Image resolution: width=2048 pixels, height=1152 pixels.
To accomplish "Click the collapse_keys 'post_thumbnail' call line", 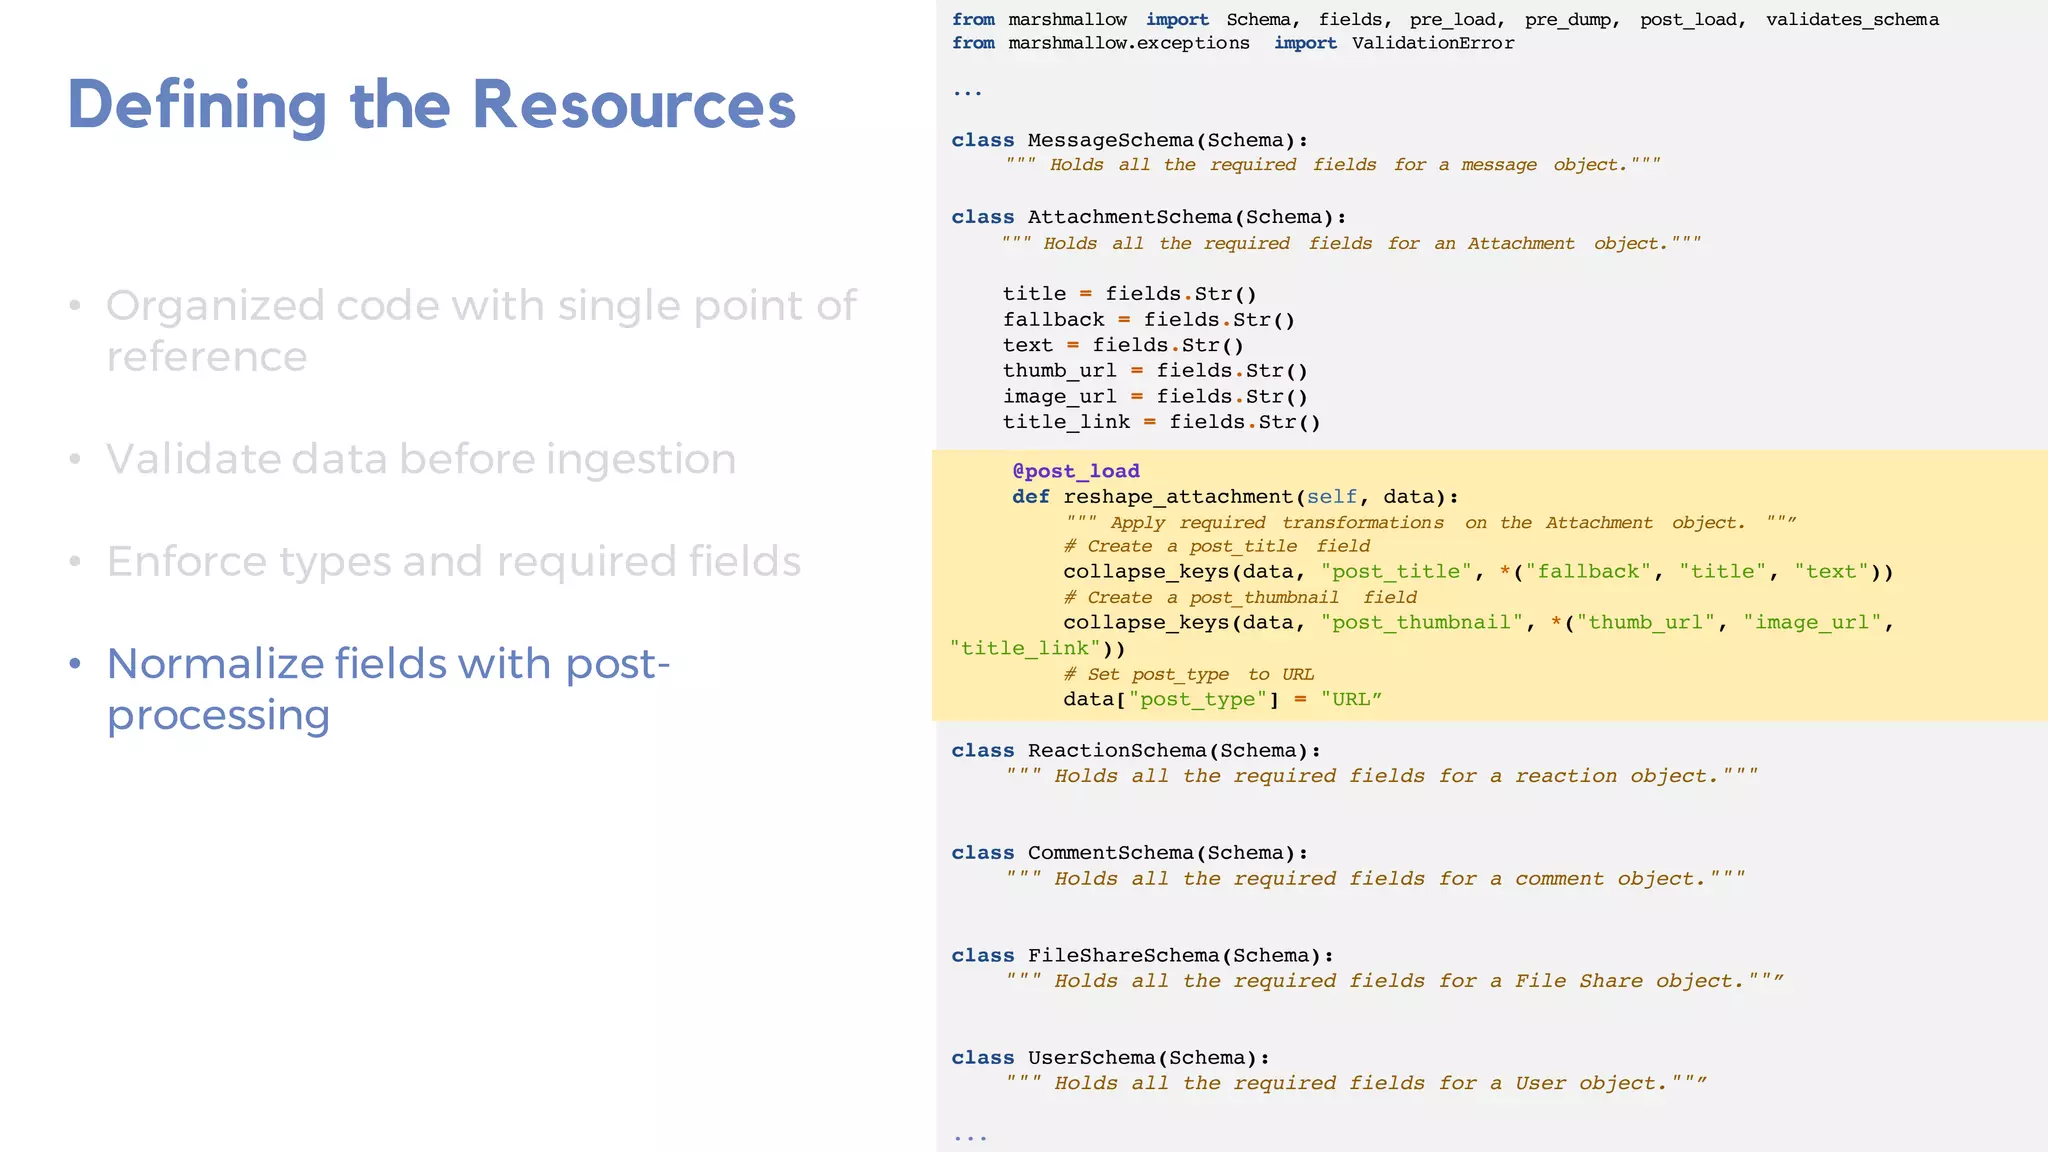I will tap(1478, 623).
